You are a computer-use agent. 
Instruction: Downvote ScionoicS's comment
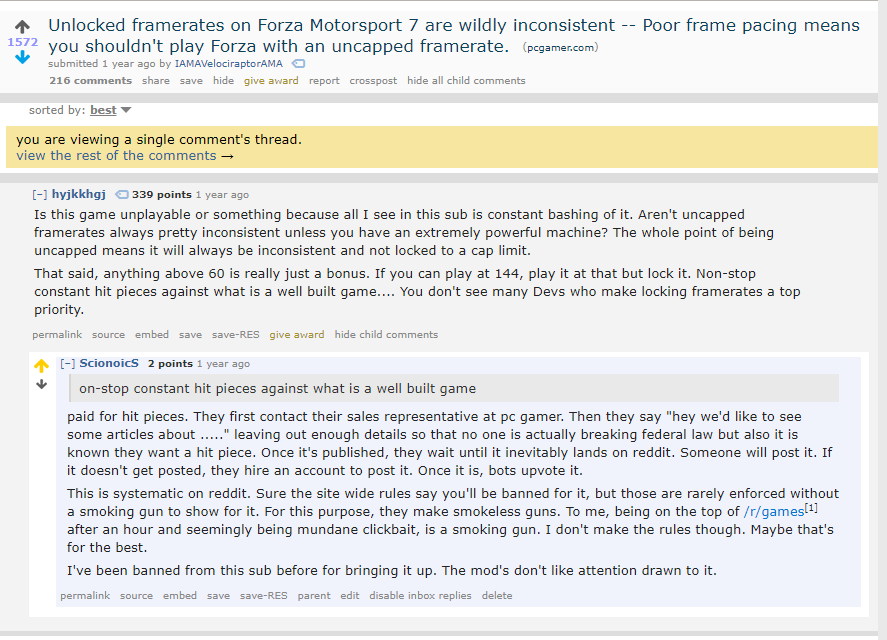tap(41, 384)
